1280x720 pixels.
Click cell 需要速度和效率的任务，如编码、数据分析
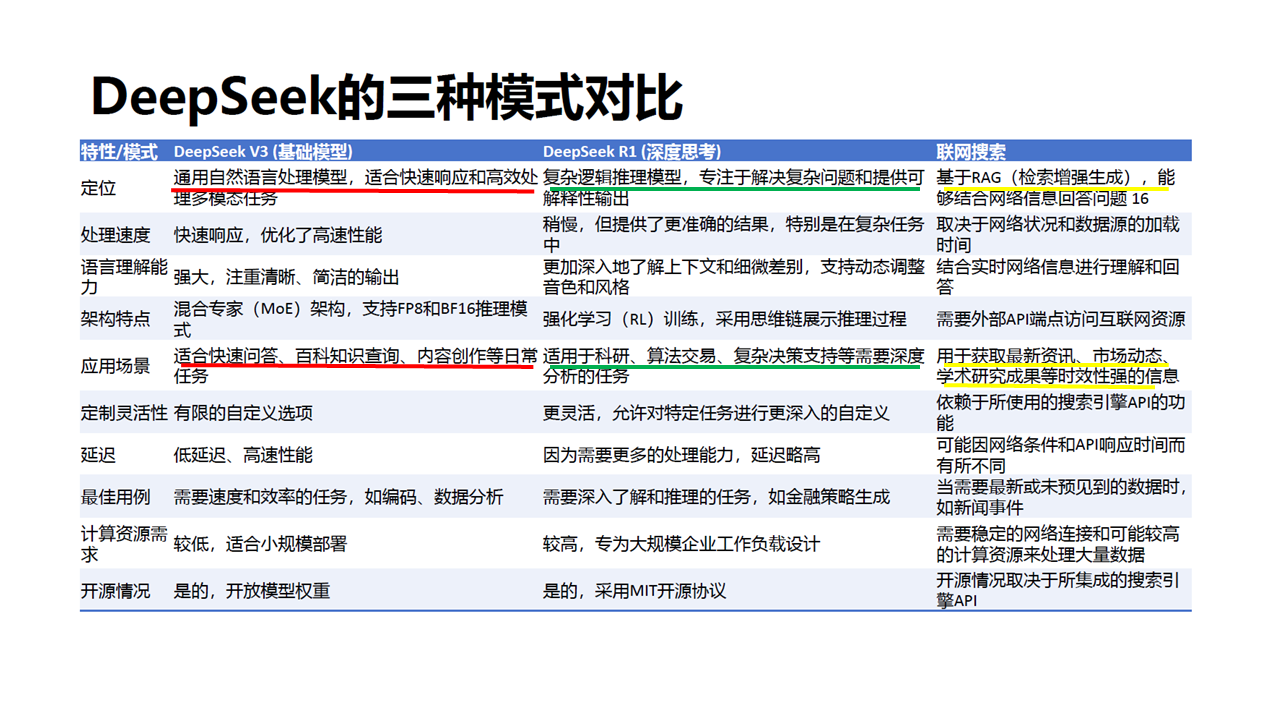click(x=339, y=497)
